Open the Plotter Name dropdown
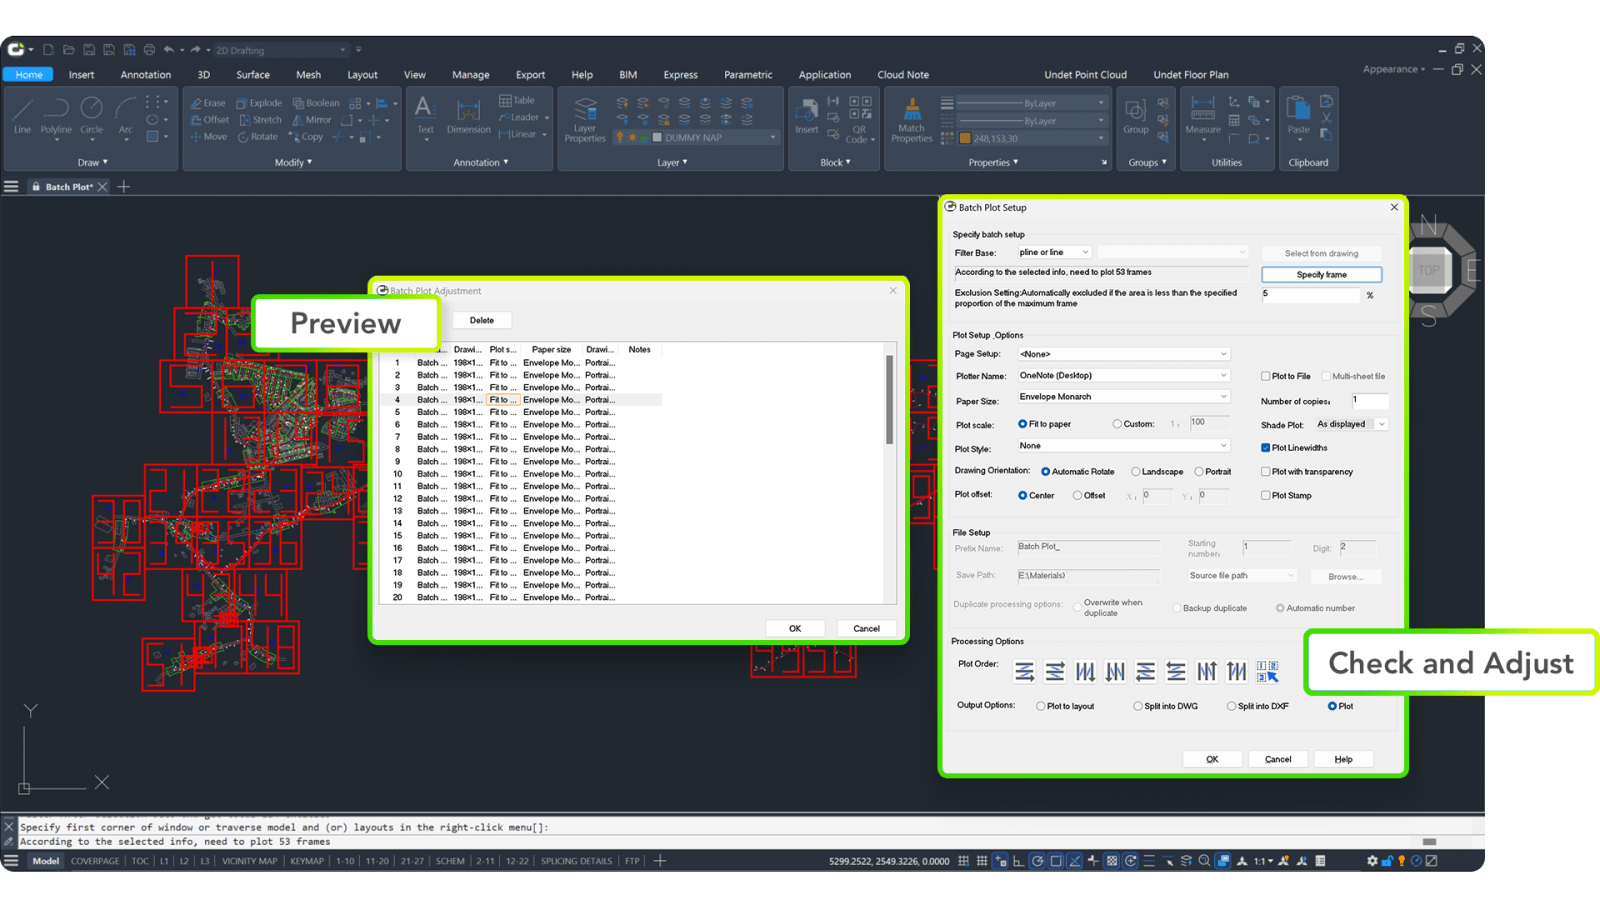Image resolution: width=1600 pixels, height=900 pixels. (x=1123, y=376)
